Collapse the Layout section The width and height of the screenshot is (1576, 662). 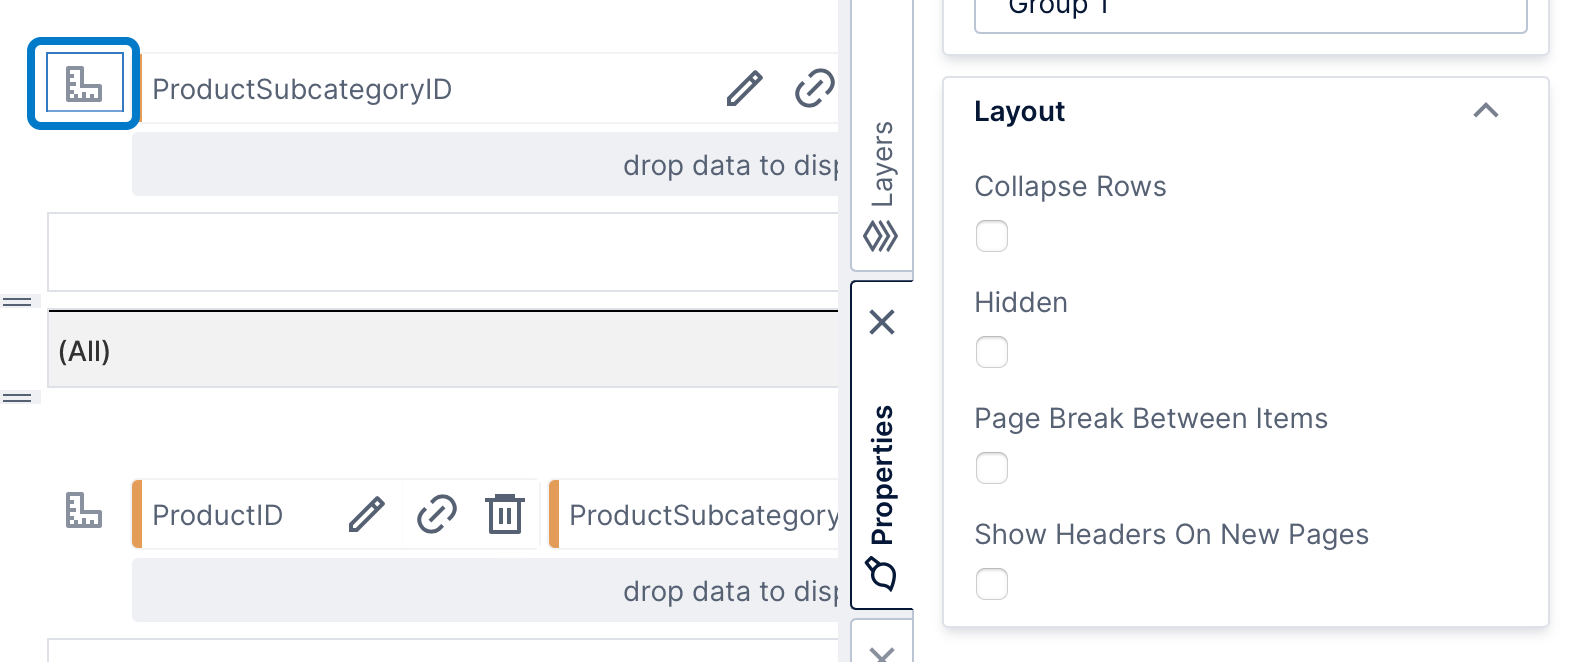tap(1487, 111)
